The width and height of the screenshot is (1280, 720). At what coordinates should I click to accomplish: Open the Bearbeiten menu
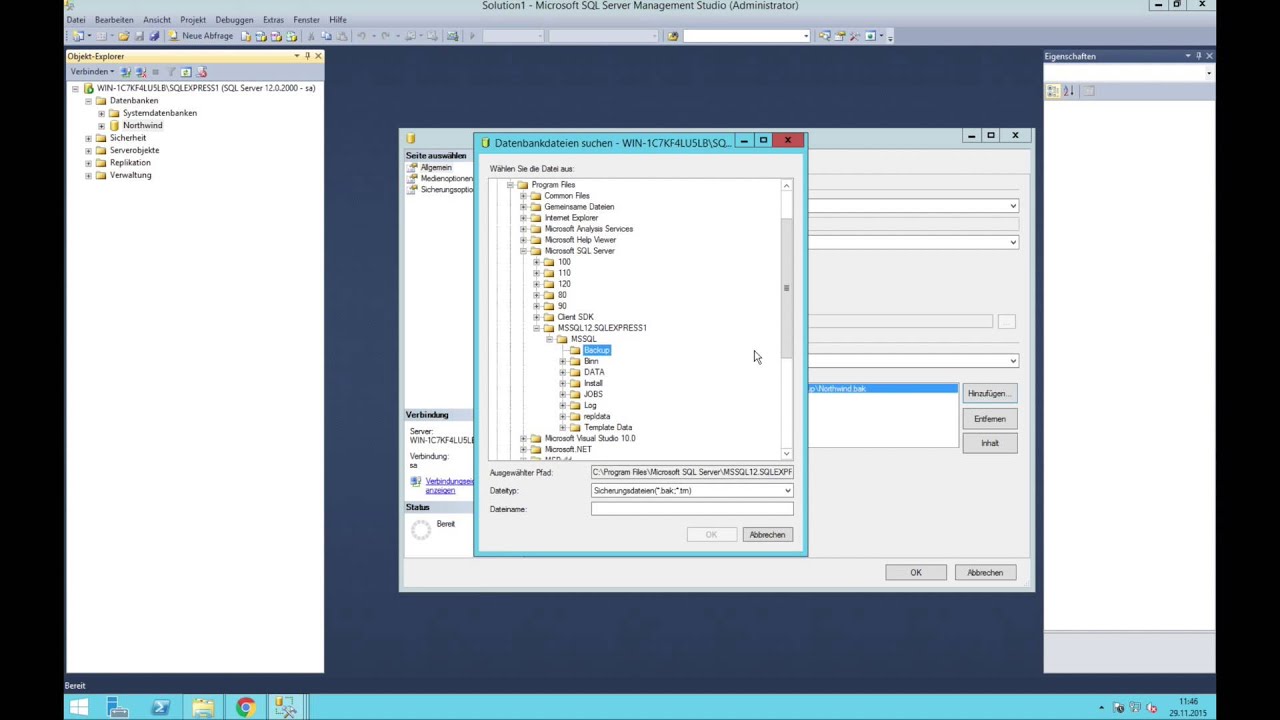point(114,20)
